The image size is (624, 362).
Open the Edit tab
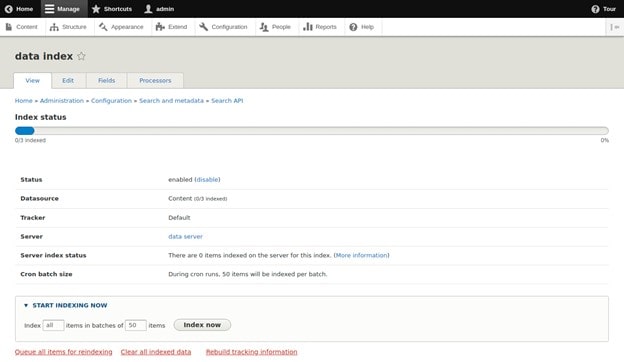(x=68, y=80)
